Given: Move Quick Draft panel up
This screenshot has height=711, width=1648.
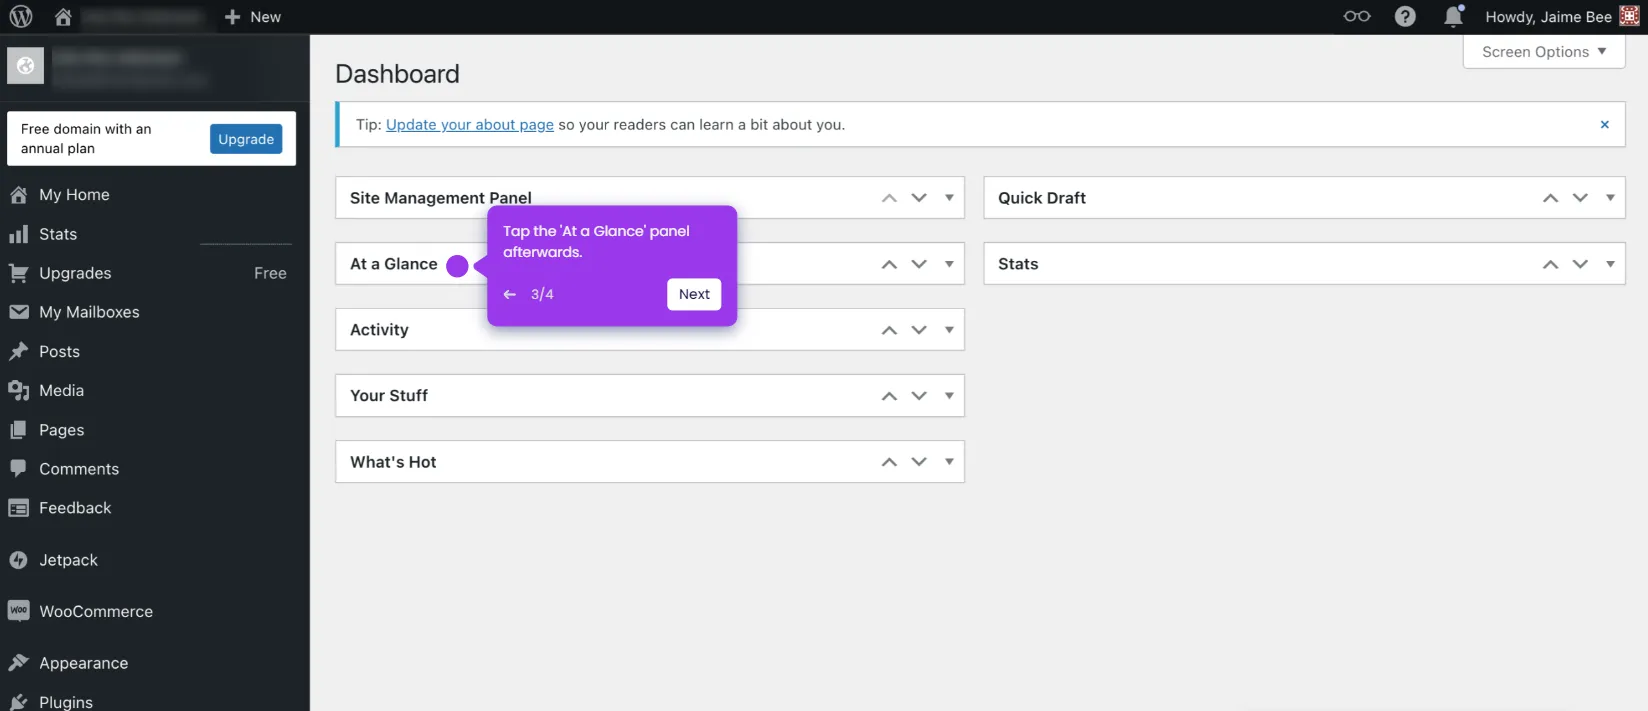Looking at the screenshot, I should [1550, 198].
